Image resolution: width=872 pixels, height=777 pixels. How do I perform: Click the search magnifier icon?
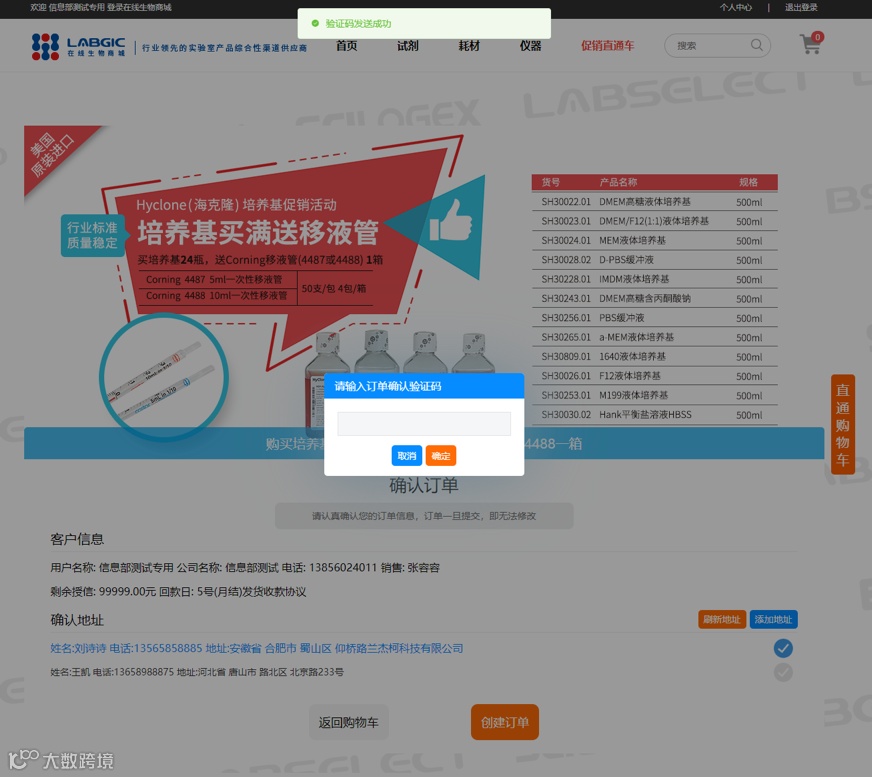pos(756,44)
